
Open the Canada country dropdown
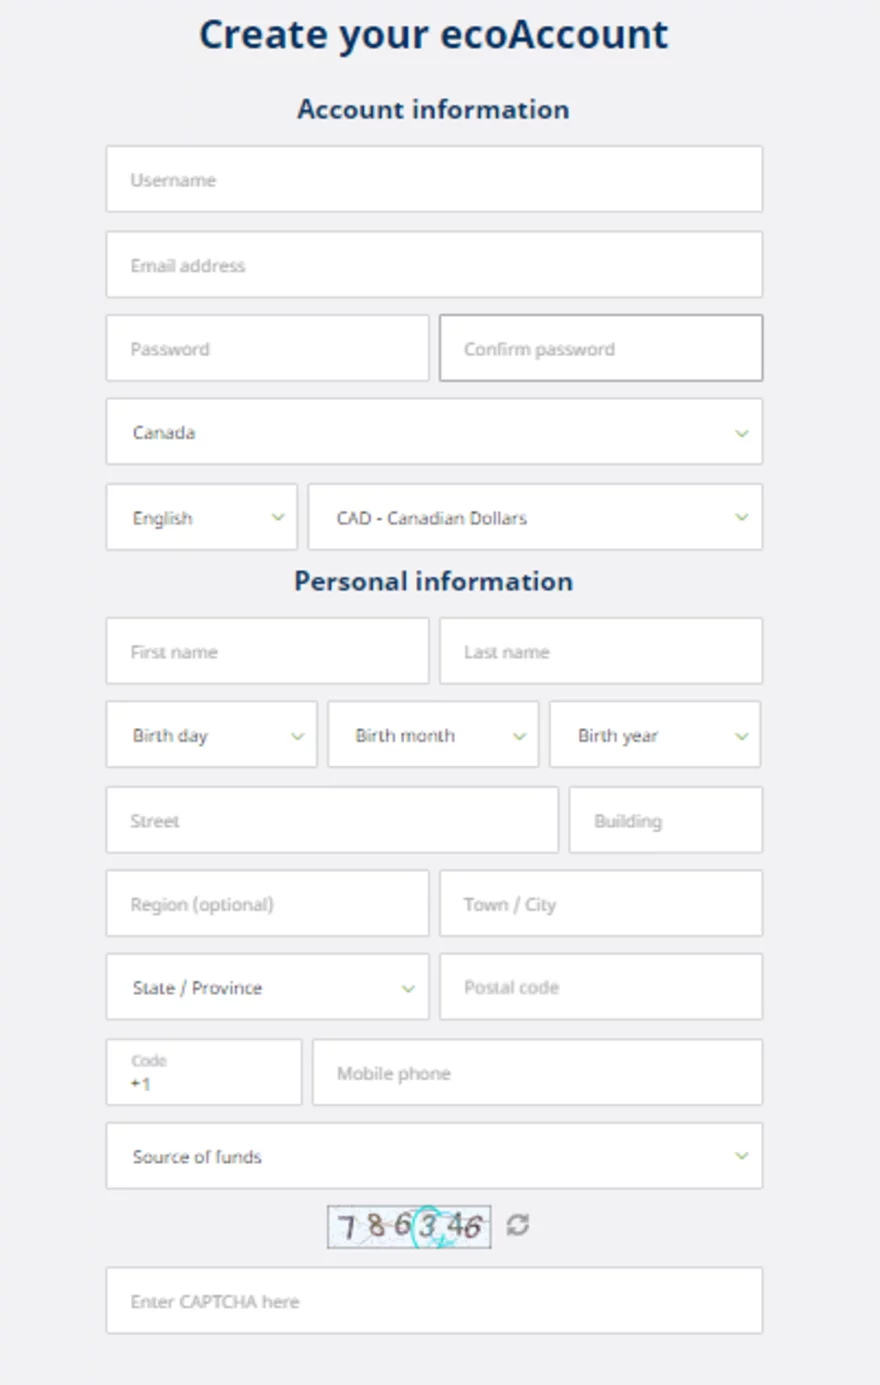[434, 432]
